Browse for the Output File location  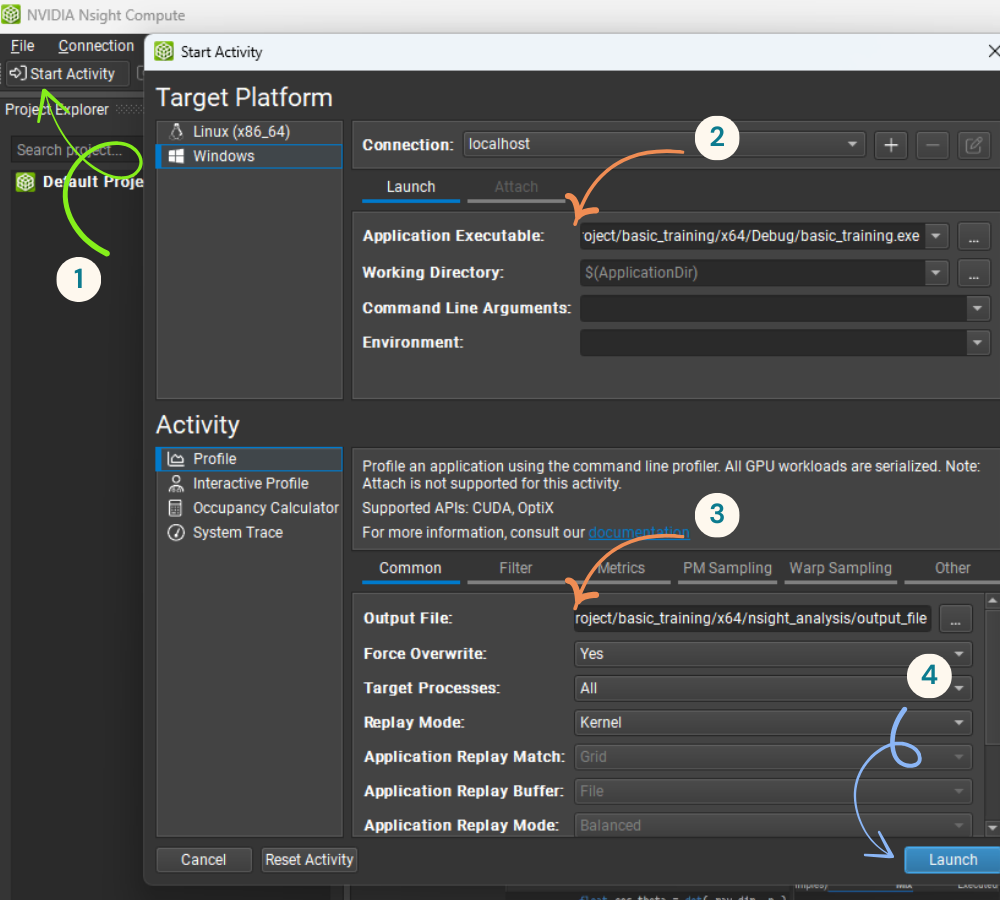click(x=955, y=619)
